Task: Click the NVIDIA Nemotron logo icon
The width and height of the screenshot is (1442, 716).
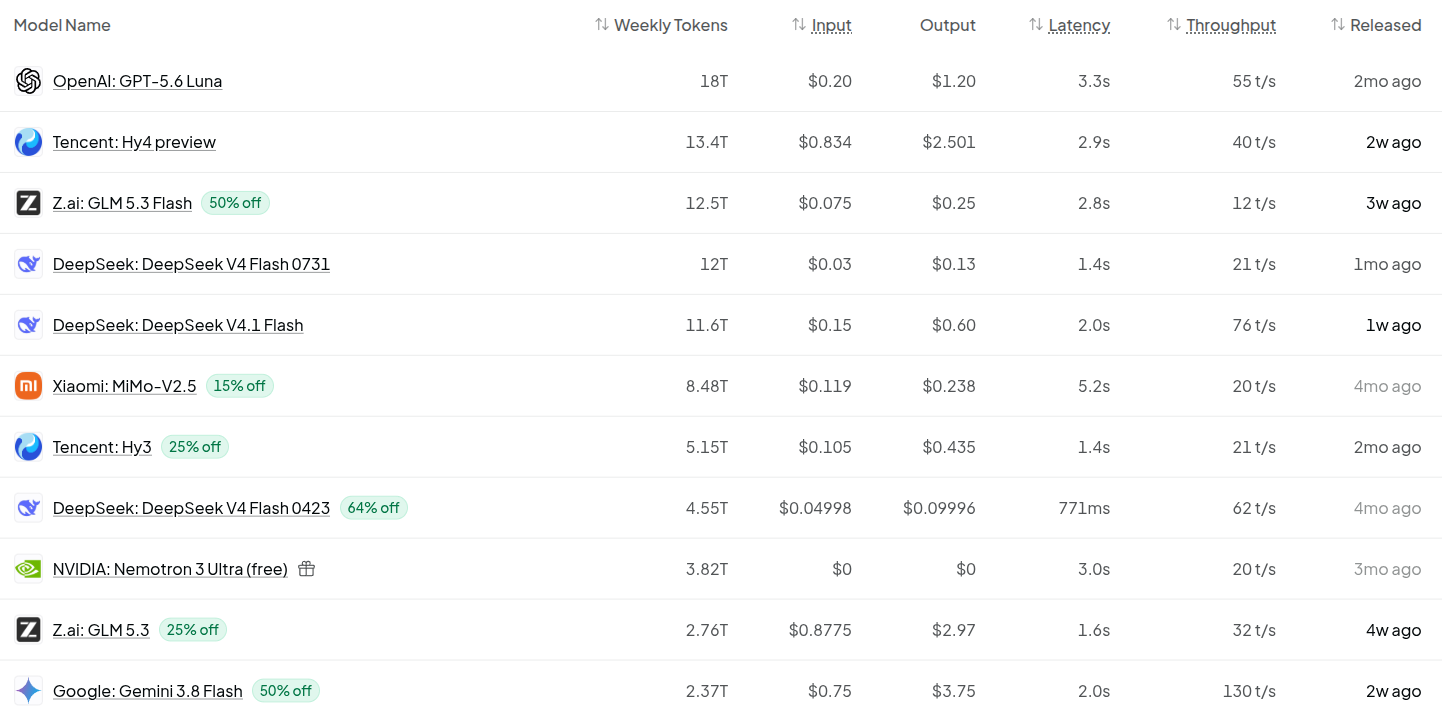Action: (x=28, y=569)
